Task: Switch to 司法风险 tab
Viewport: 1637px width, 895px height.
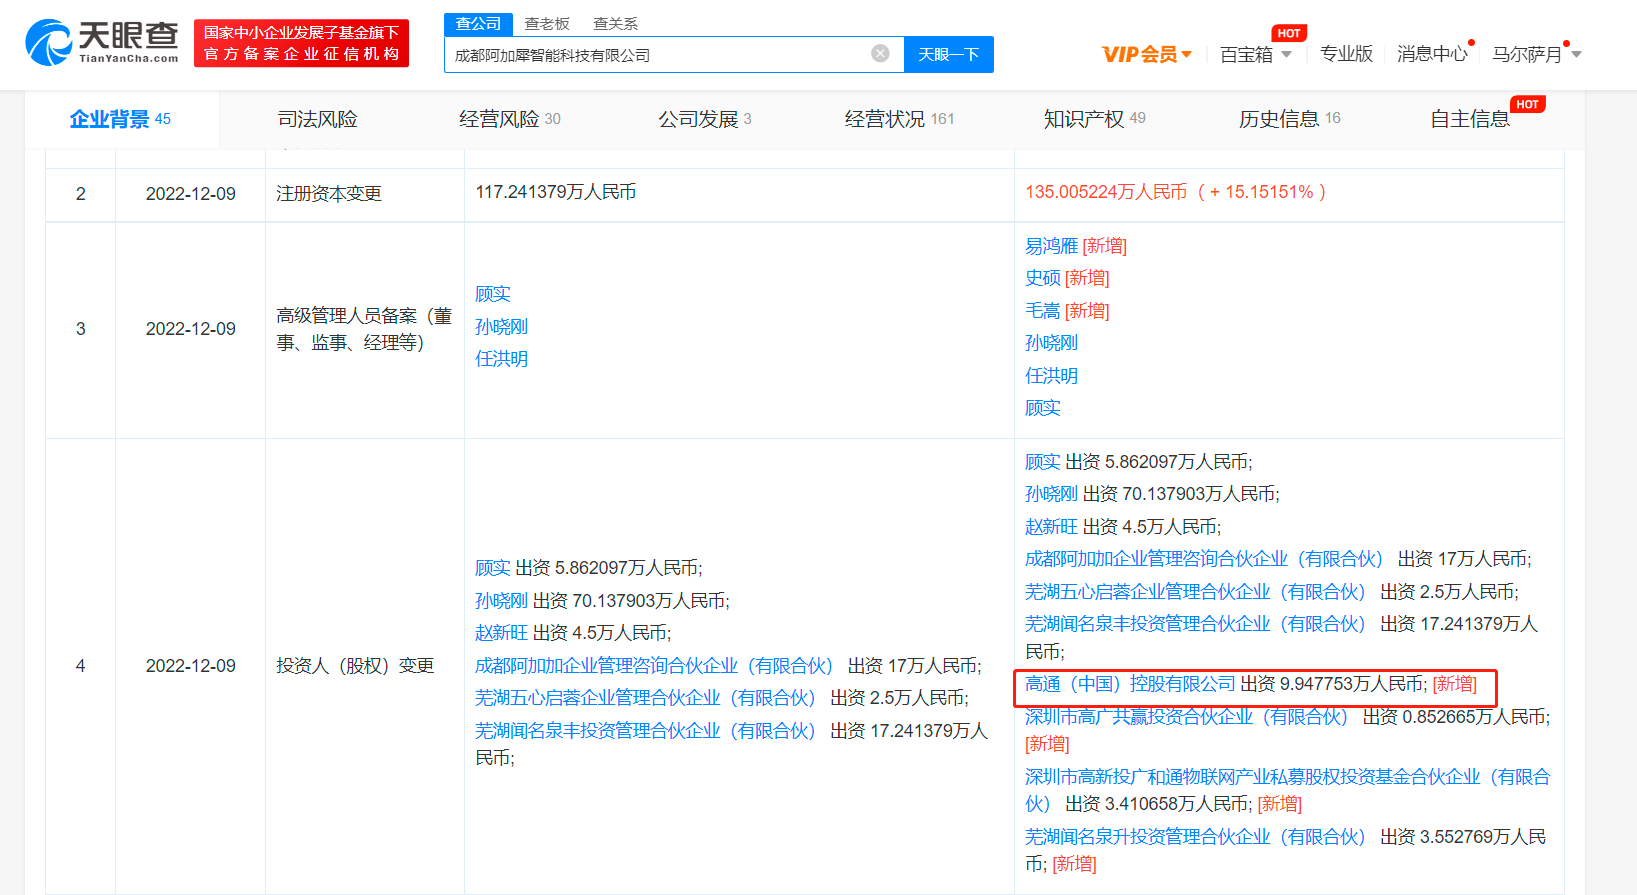Action: coord(318,119)
